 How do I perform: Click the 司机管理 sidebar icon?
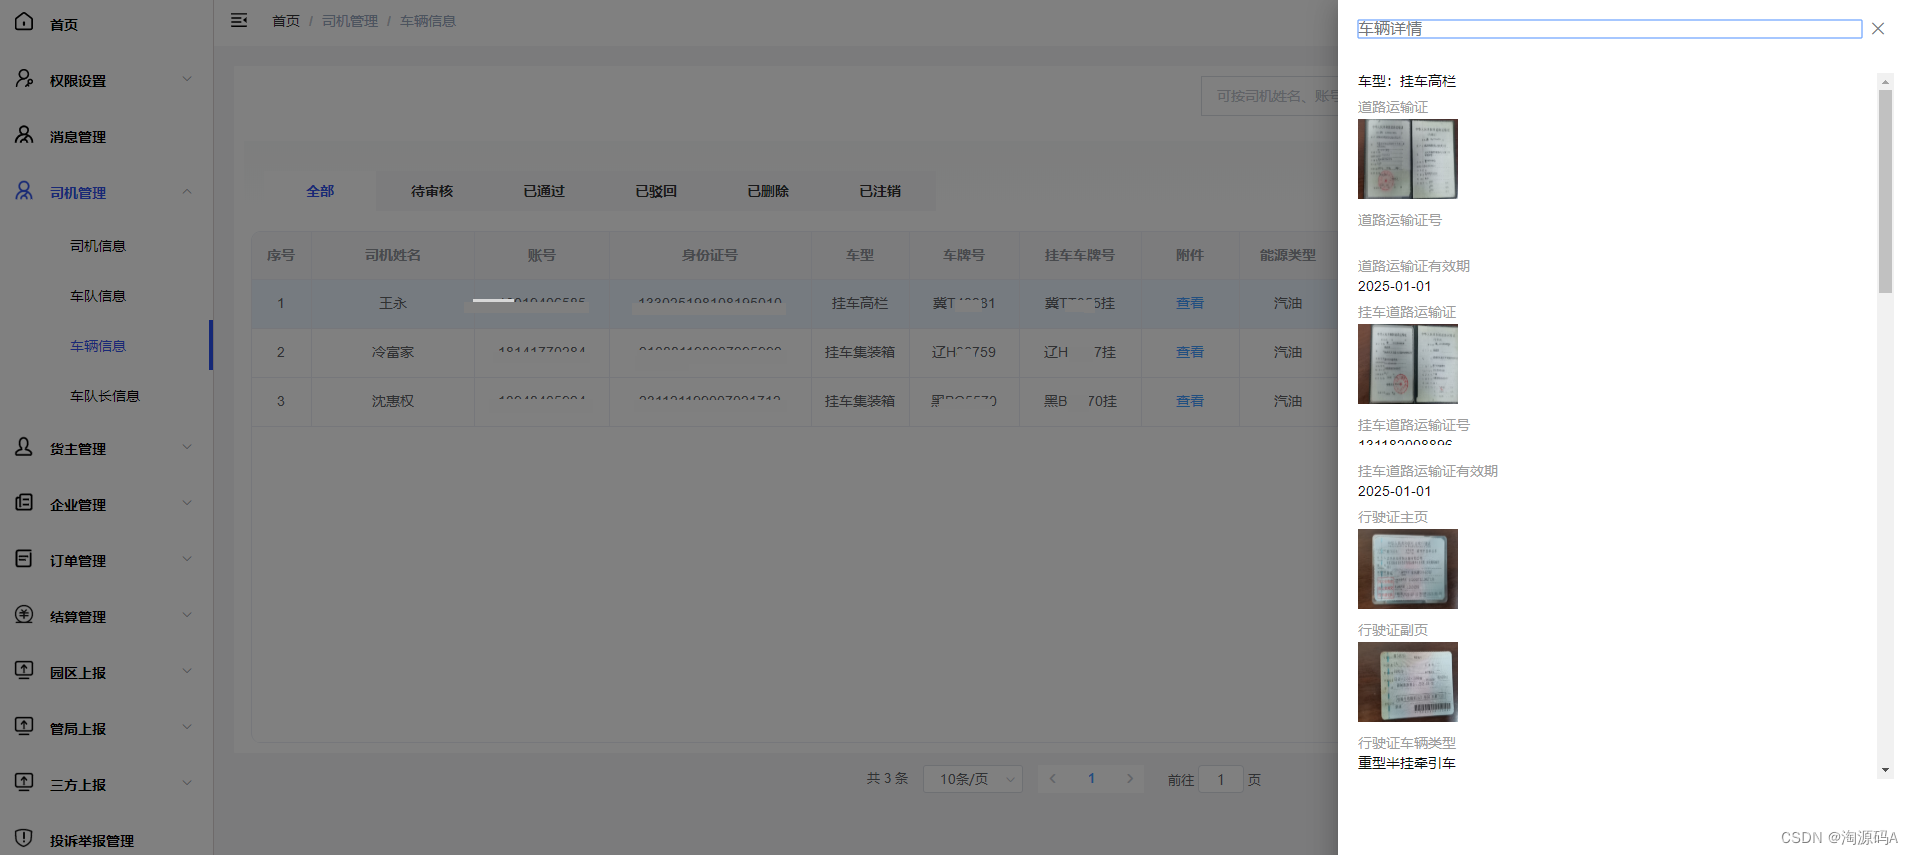[24, 190]
